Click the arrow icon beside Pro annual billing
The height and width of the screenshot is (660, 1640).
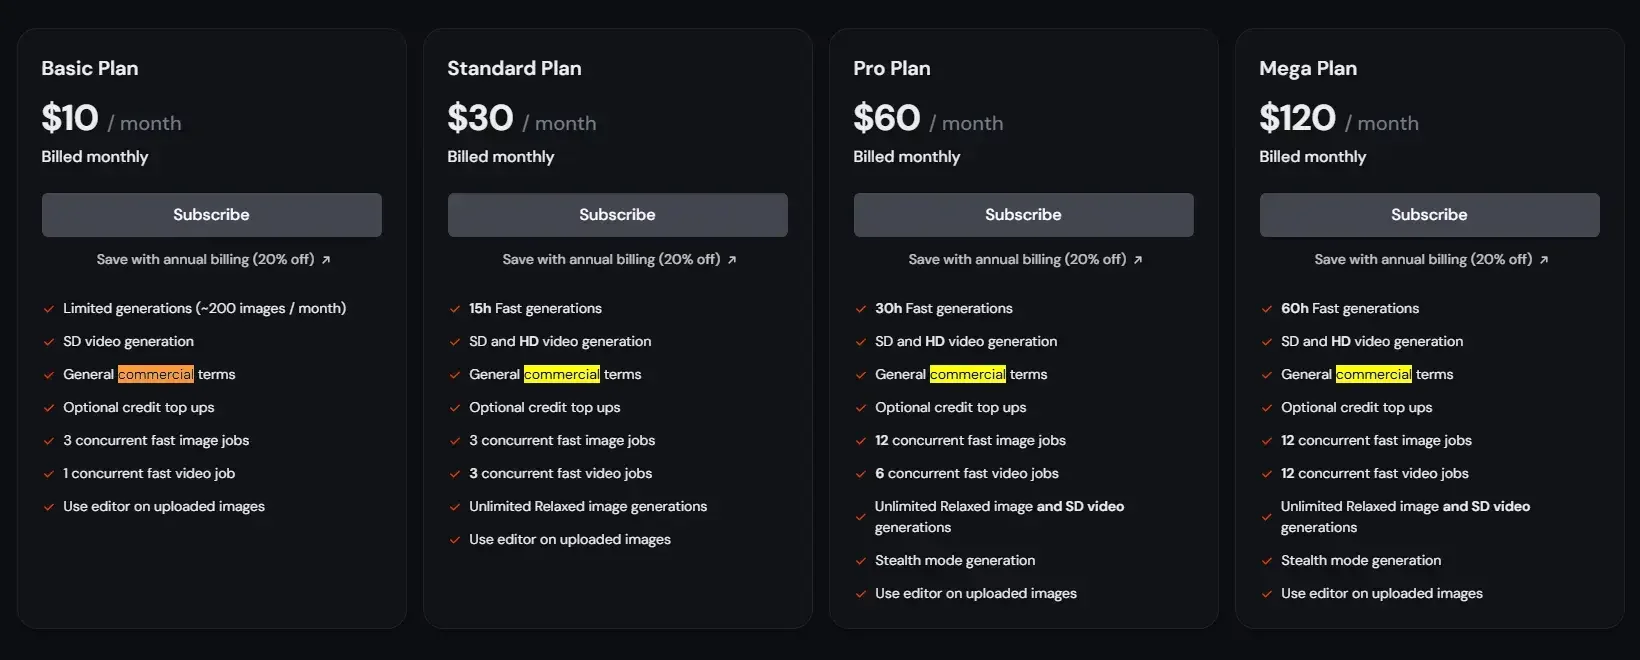tap(1138, 260)
